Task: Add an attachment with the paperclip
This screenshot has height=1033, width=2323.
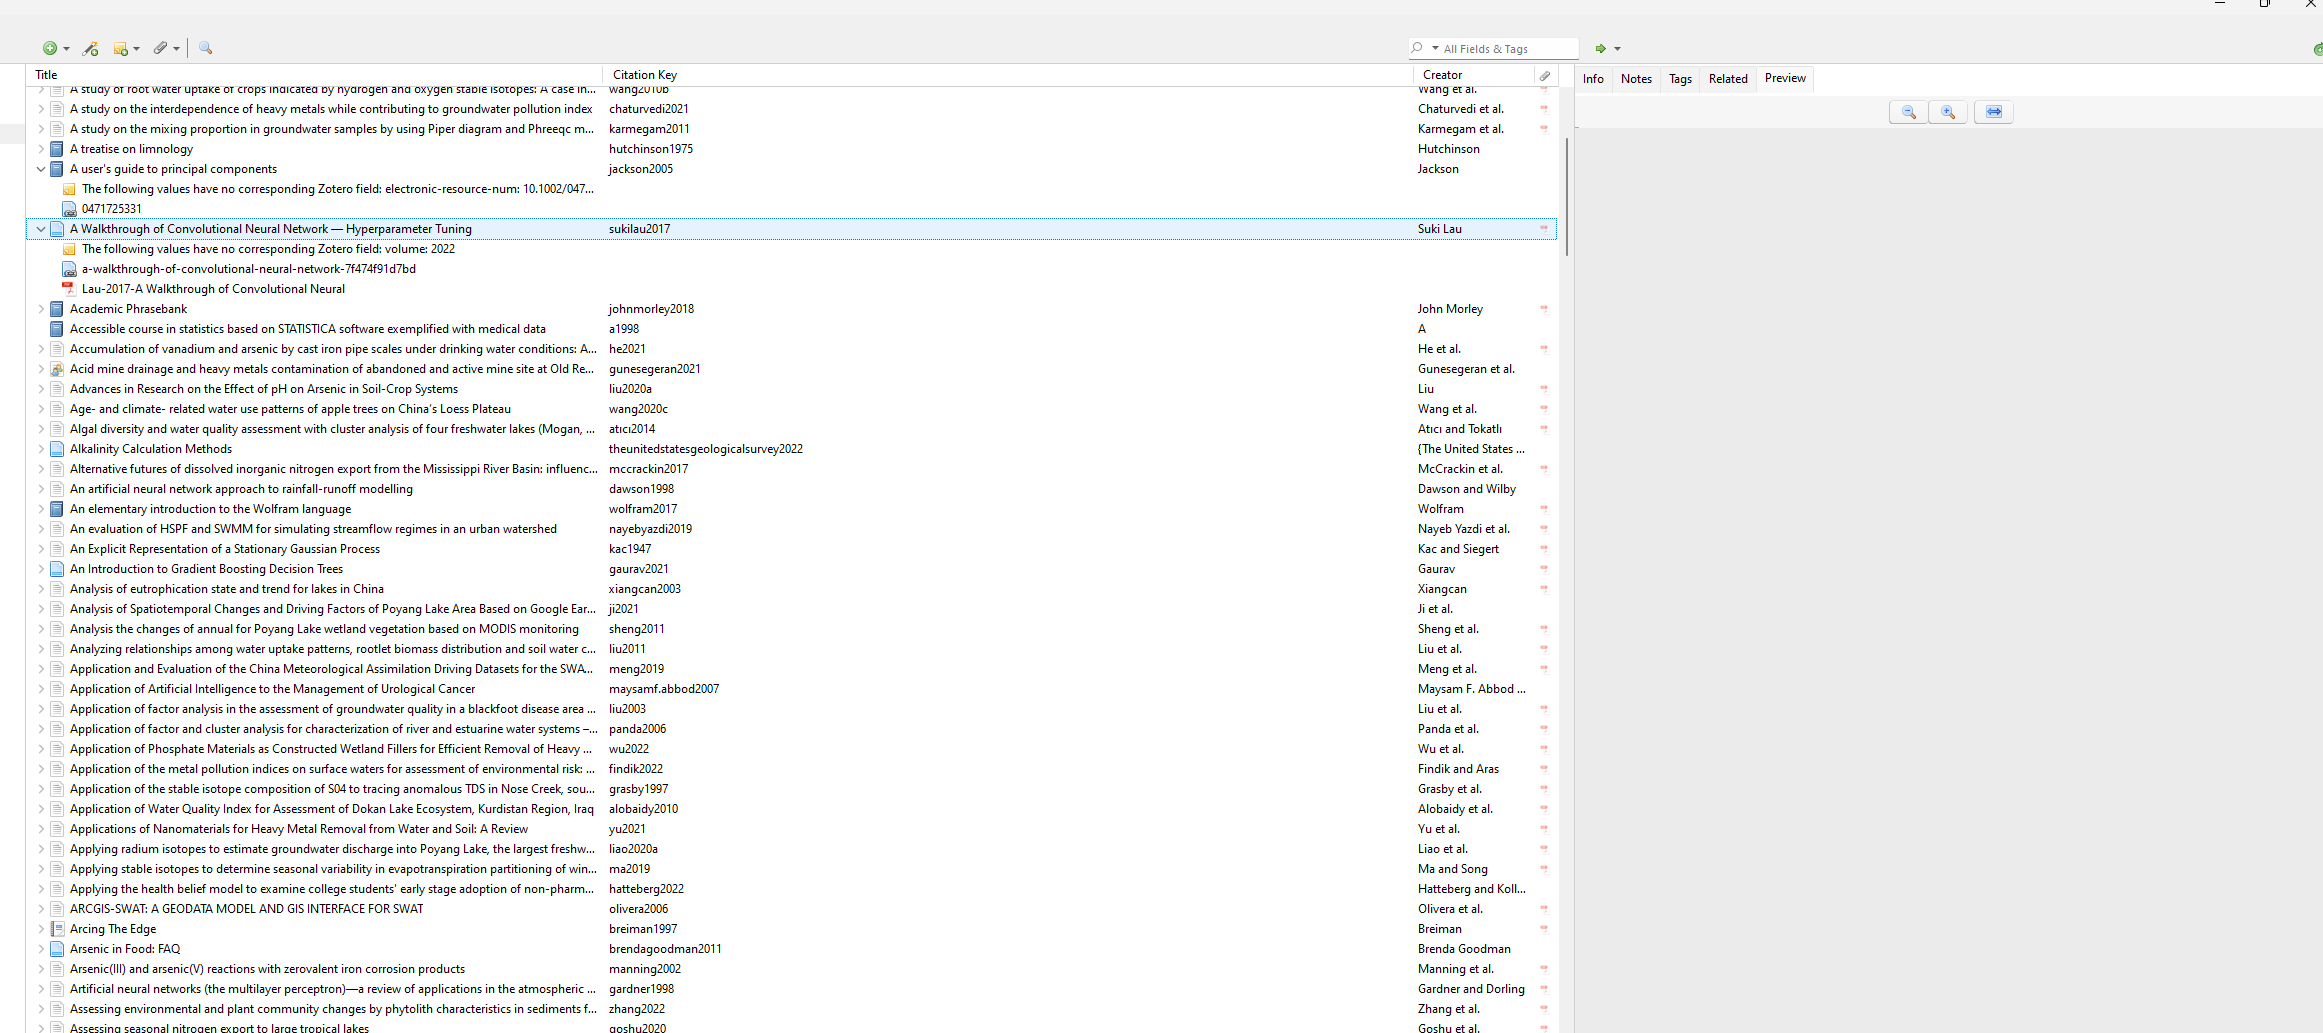Action: pos(160,48)
